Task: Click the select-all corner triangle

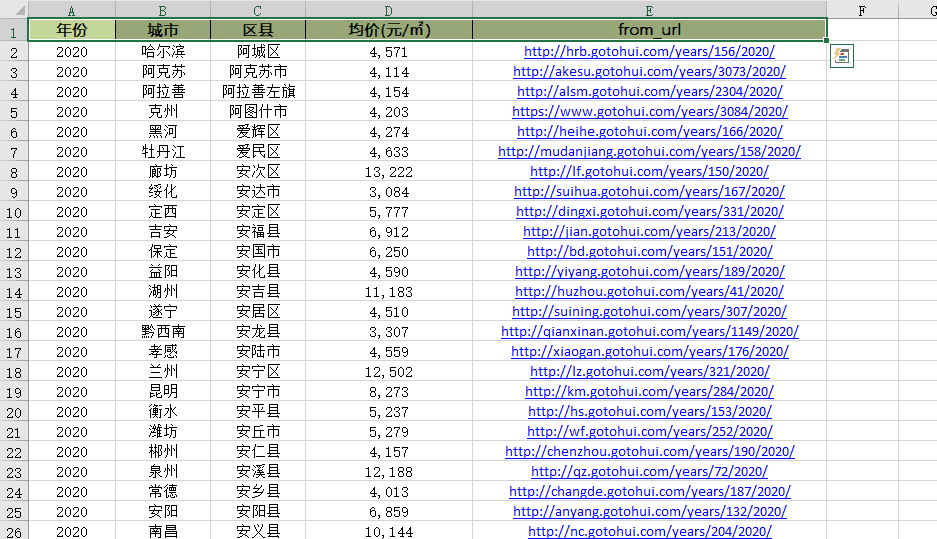Action: tap(19, 10)
